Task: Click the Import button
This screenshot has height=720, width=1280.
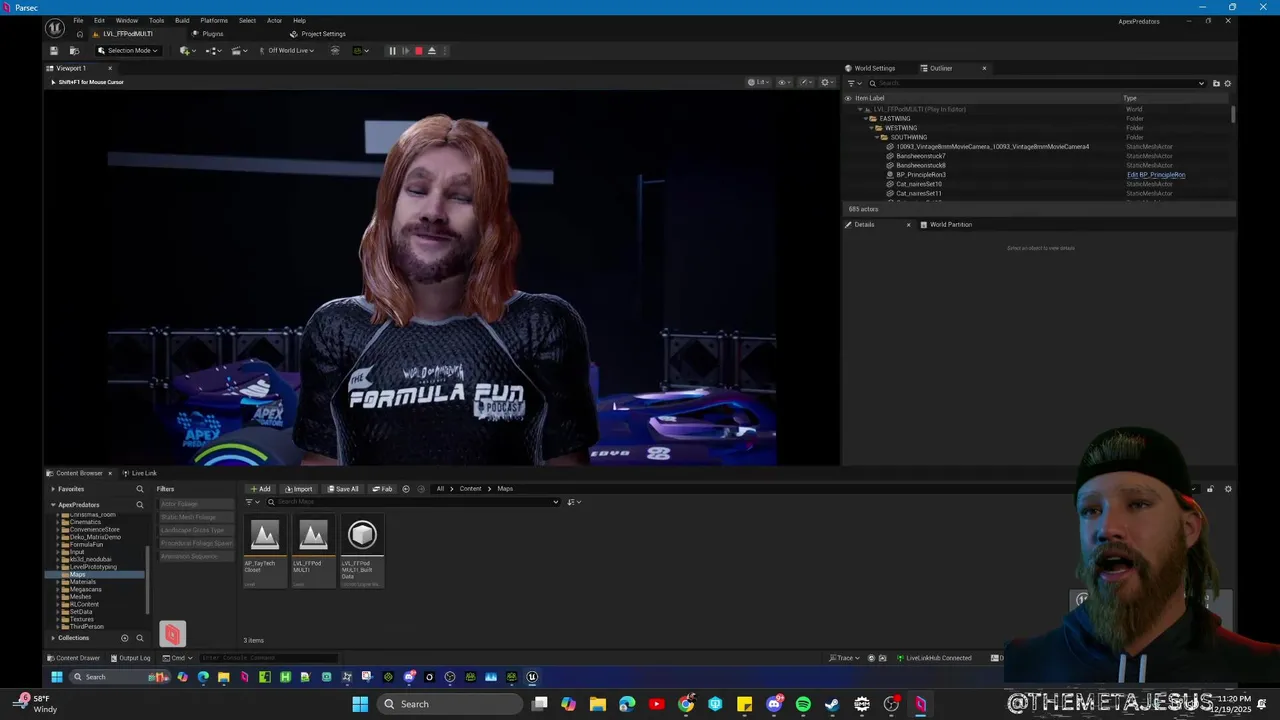Action: [298, 489]
